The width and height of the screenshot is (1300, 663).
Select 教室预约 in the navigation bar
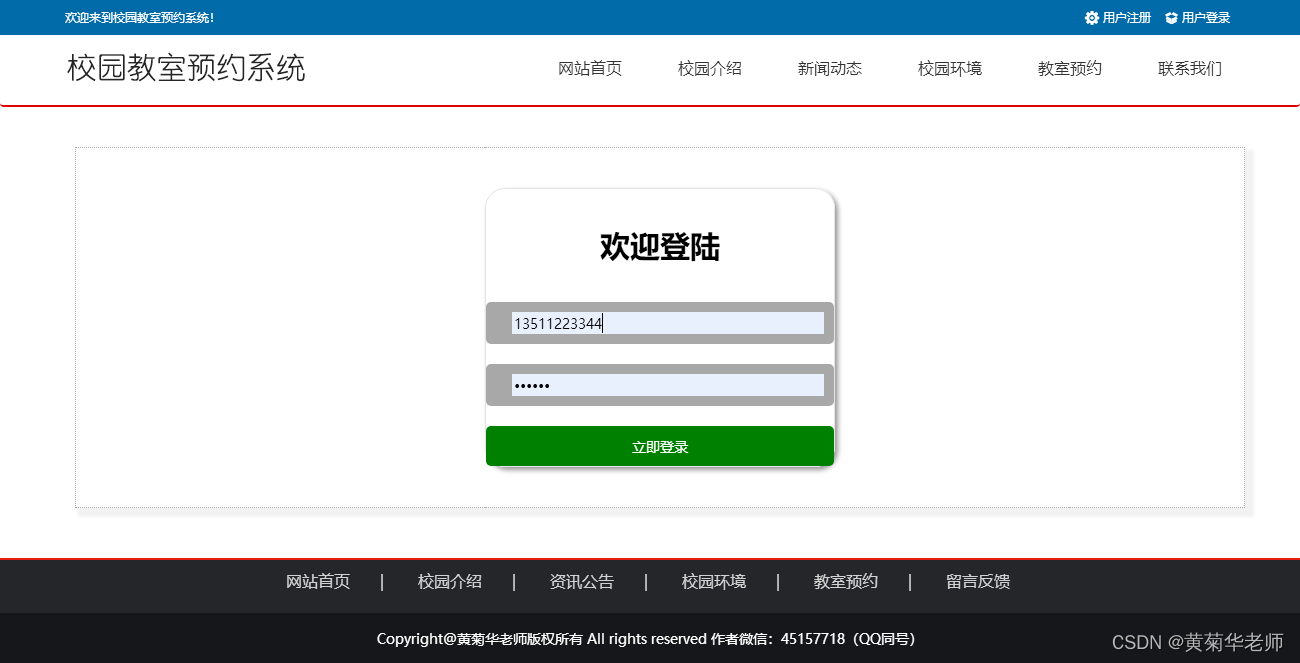tap(1069, 68)
